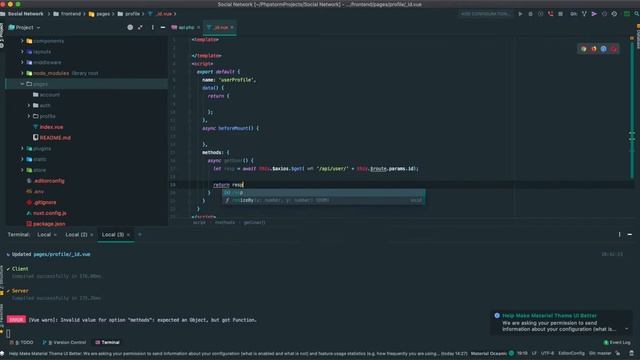Open the settings wrench gear icon
This screenshot has width=640, height=360.
614,14
